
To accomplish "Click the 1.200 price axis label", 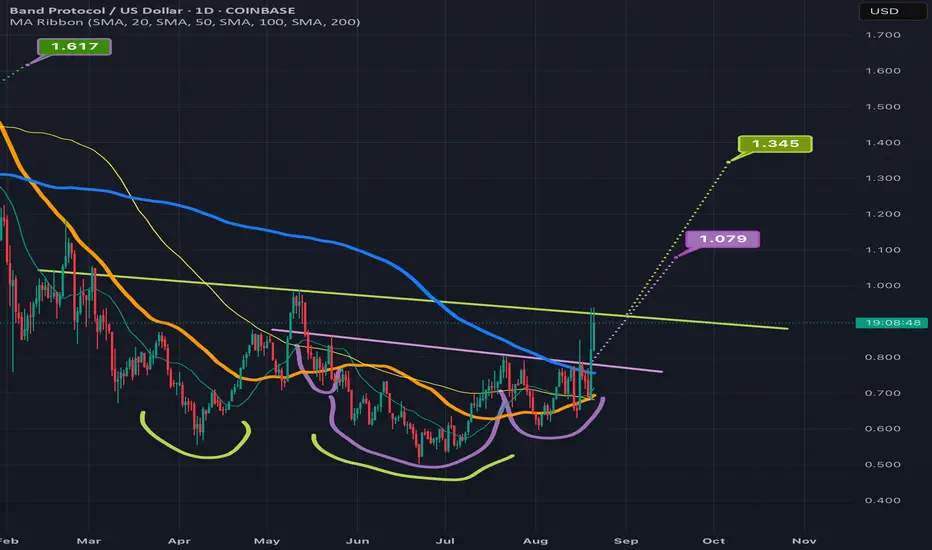I will [x=883, y=214].
